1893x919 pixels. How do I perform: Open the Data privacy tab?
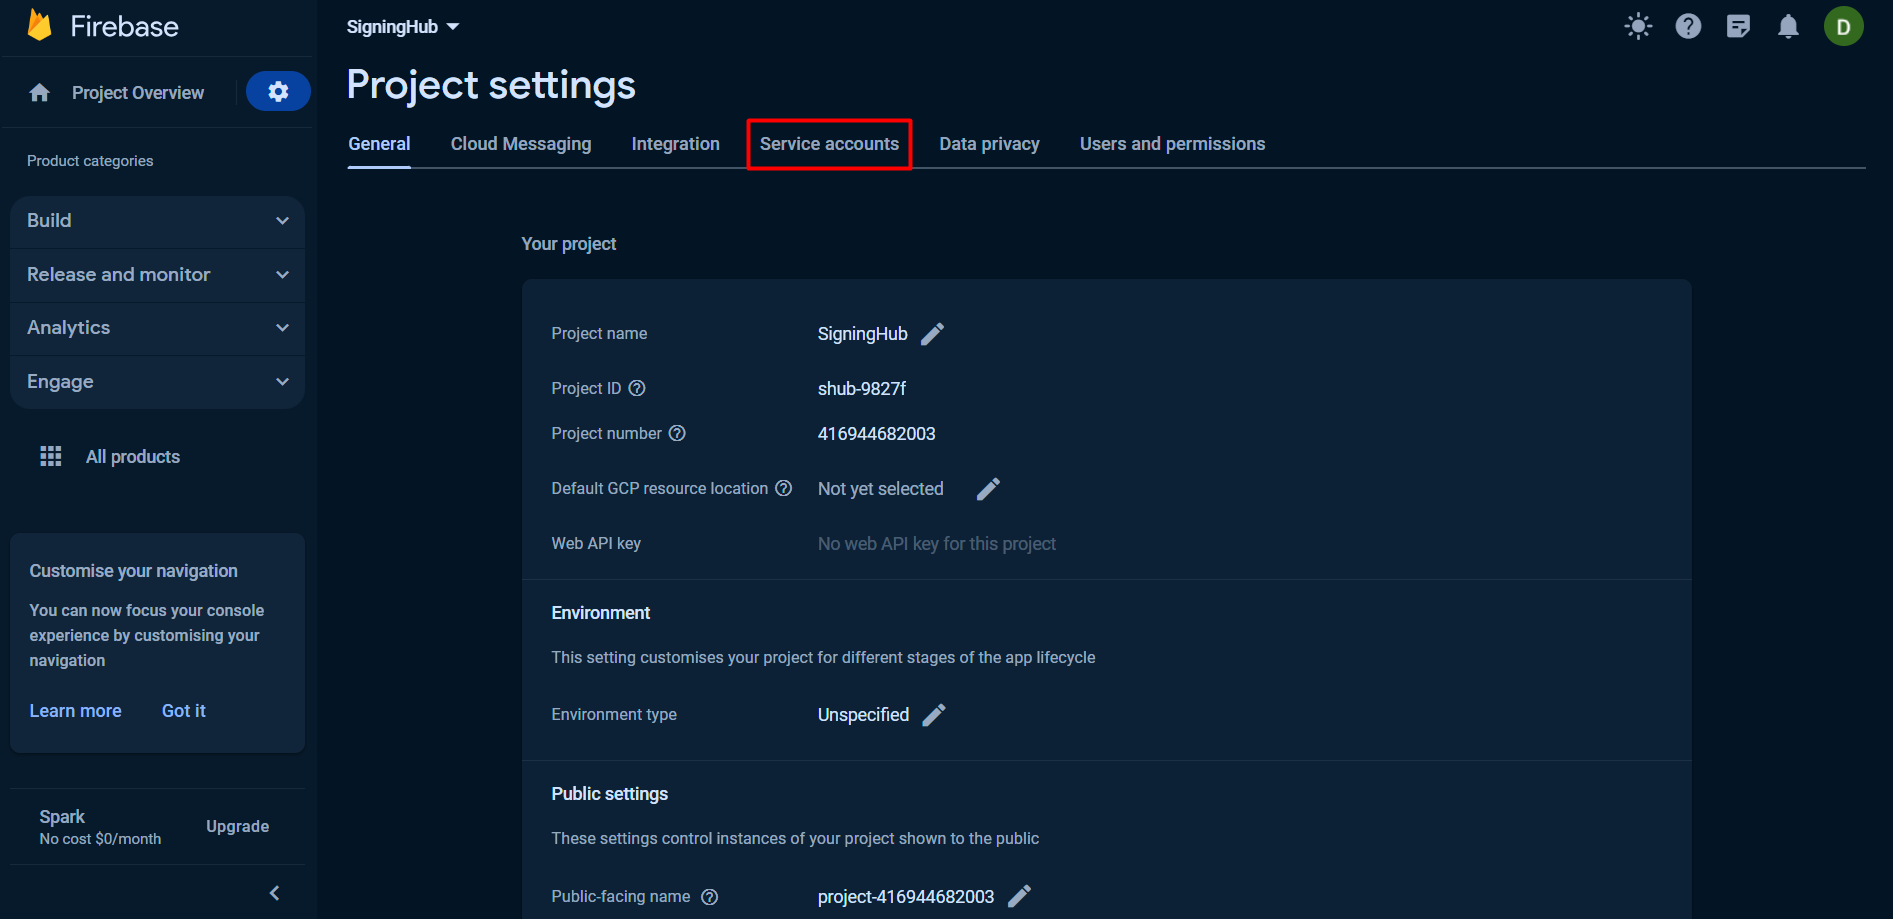point(989,144)
